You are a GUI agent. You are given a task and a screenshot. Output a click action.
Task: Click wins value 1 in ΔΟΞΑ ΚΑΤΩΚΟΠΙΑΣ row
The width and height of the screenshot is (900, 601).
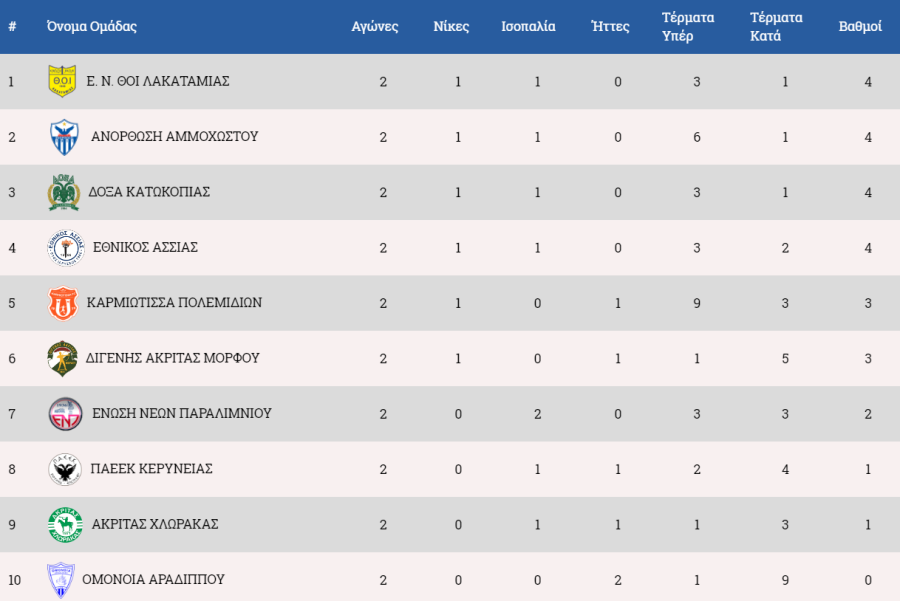coord(458,192)
